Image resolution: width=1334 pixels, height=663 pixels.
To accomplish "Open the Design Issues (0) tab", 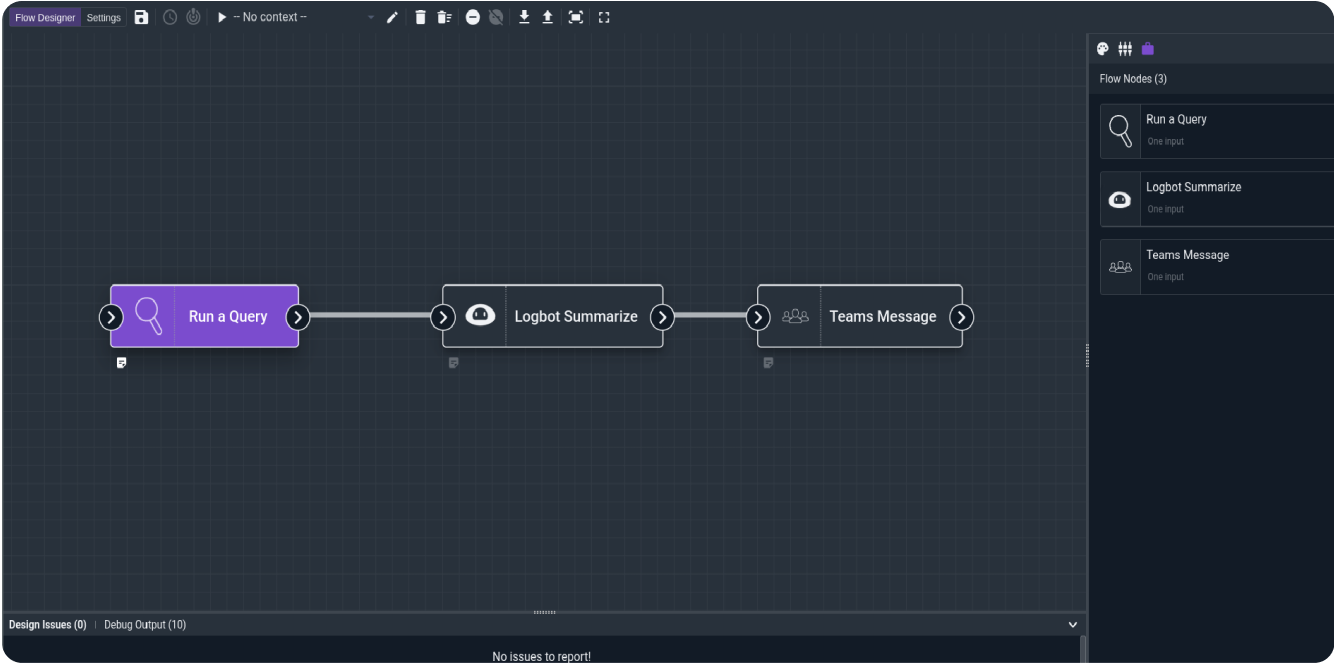I will [x=47, y=625].
